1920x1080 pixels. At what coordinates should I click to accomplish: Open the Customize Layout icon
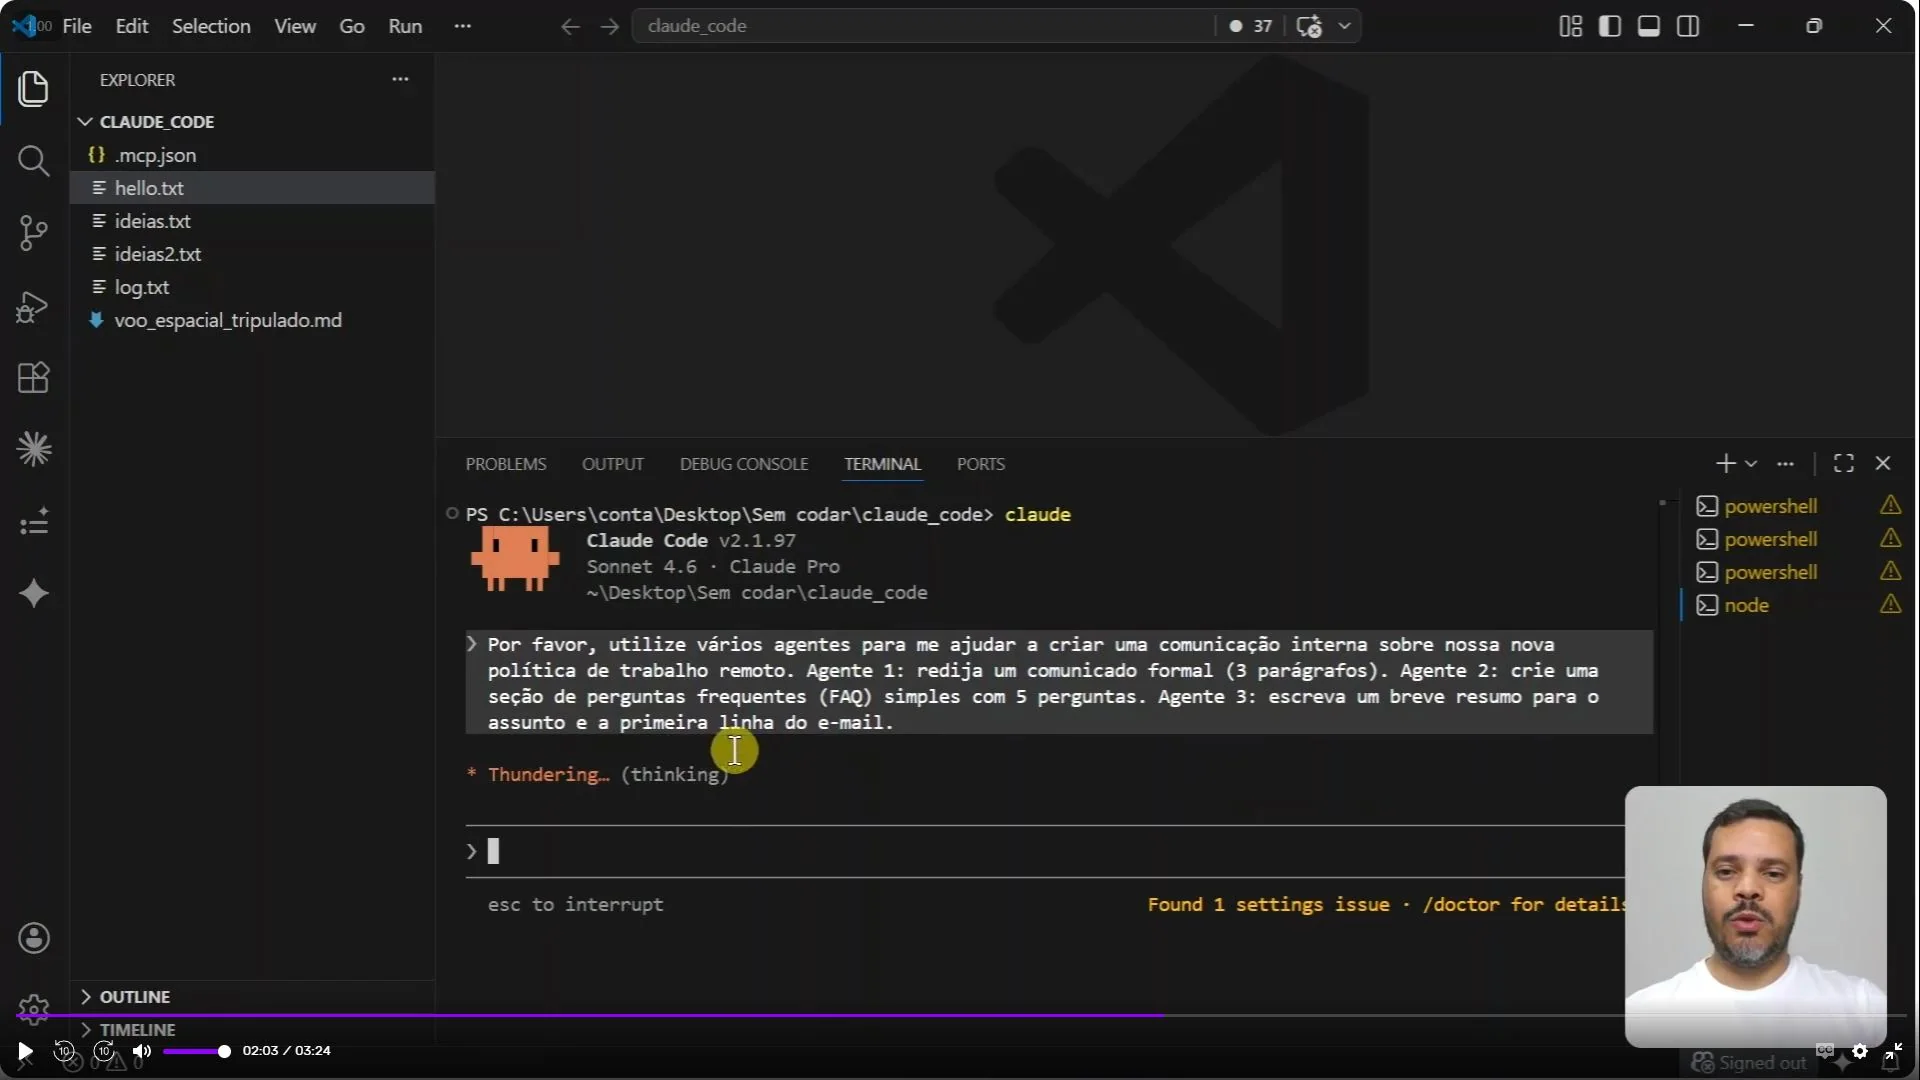pyautogui.click(x=1570, y=26)
